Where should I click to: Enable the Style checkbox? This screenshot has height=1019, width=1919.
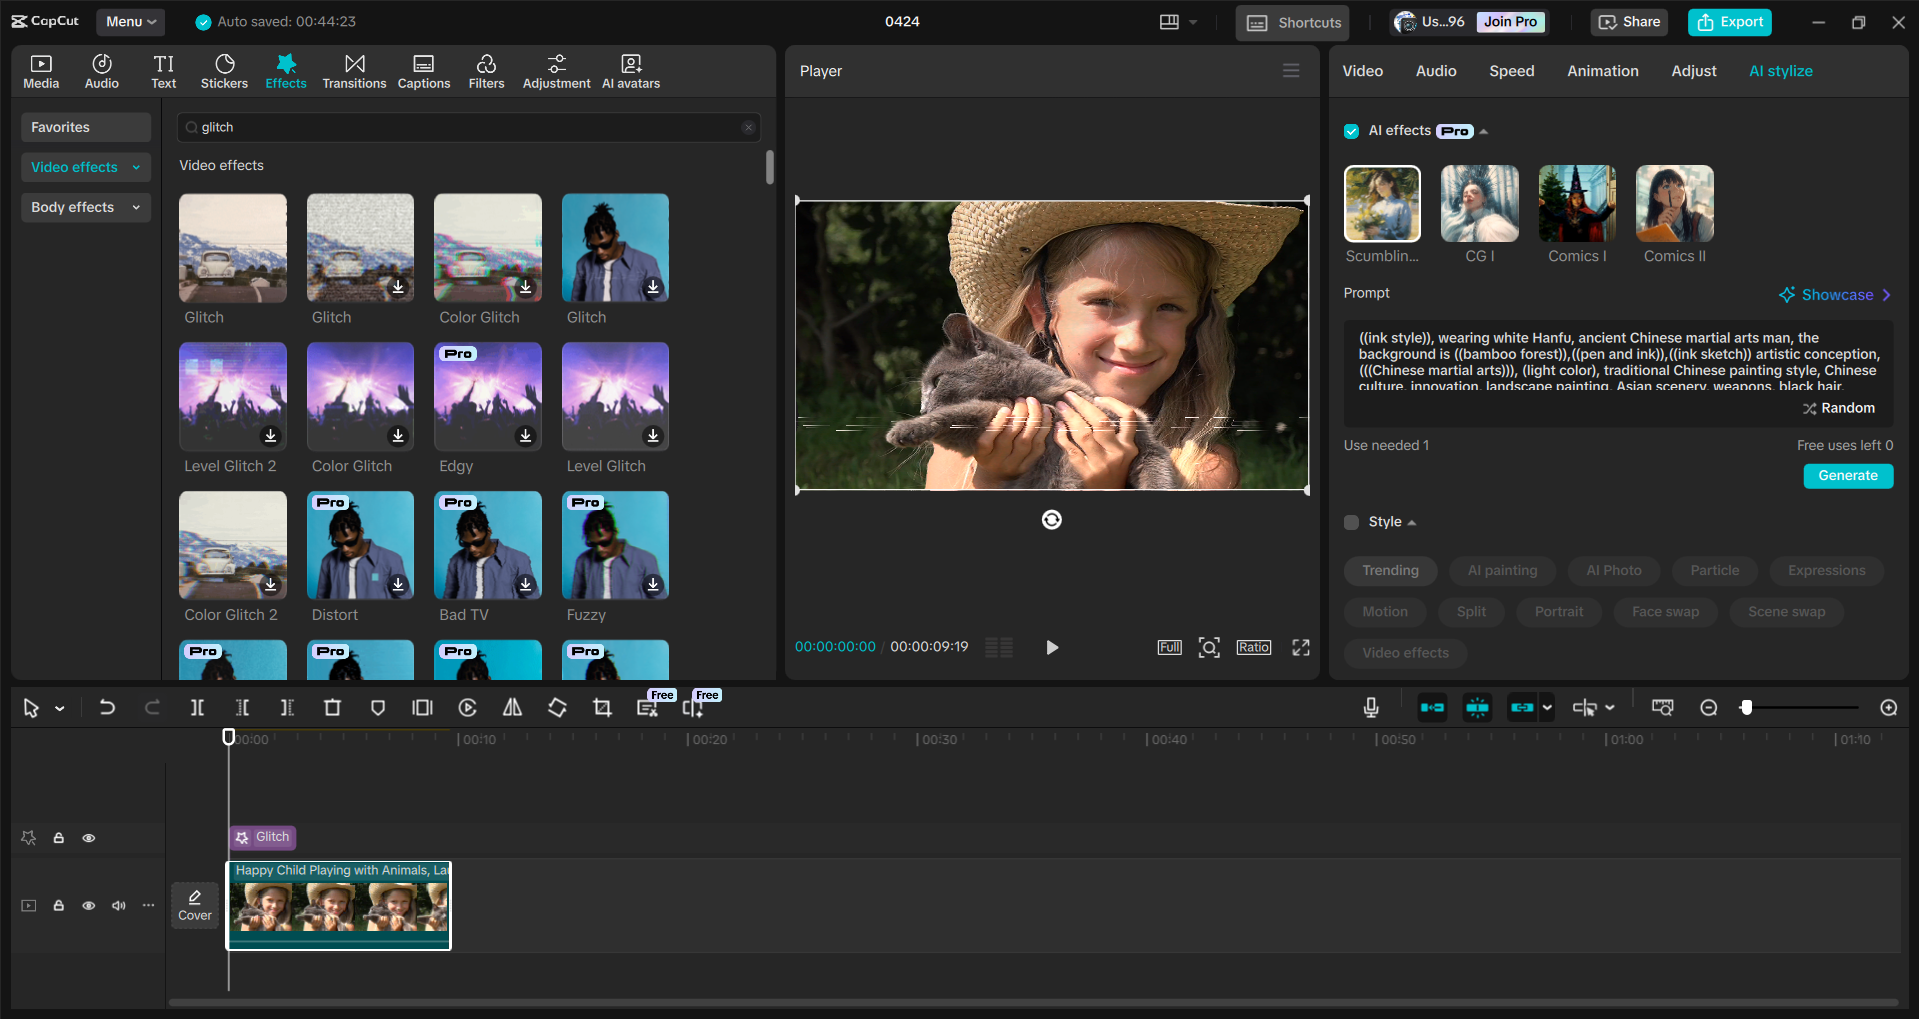(x=1351, y=522)
